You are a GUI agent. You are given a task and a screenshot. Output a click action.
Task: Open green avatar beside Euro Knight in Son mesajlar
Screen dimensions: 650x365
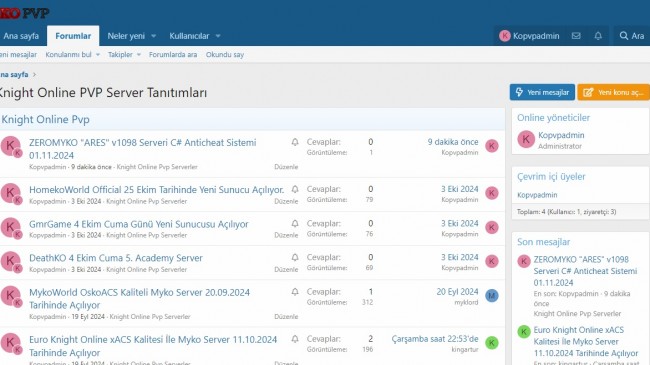pyautogui.click(x=524, y=332)
